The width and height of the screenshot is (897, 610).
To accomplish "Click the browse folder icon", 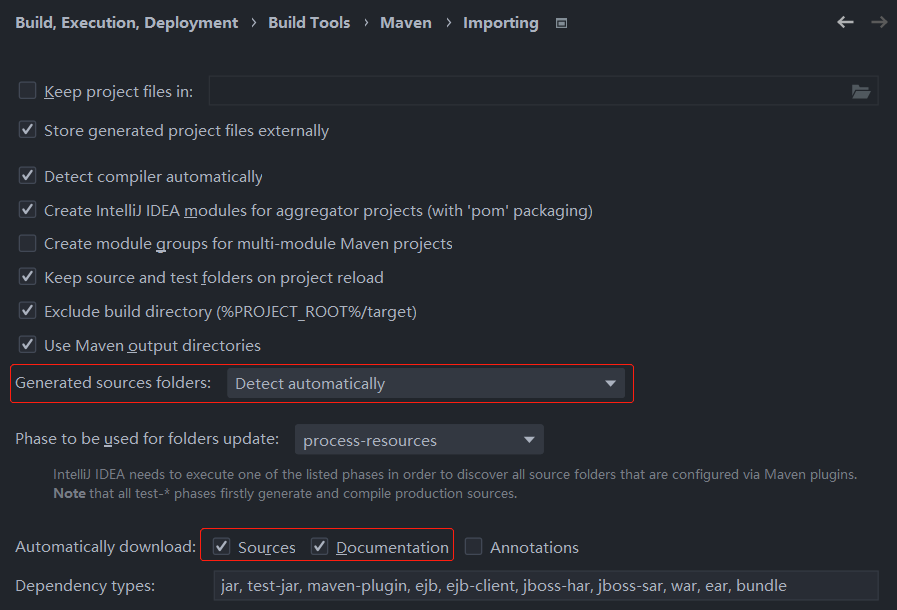I will (860, 91).
